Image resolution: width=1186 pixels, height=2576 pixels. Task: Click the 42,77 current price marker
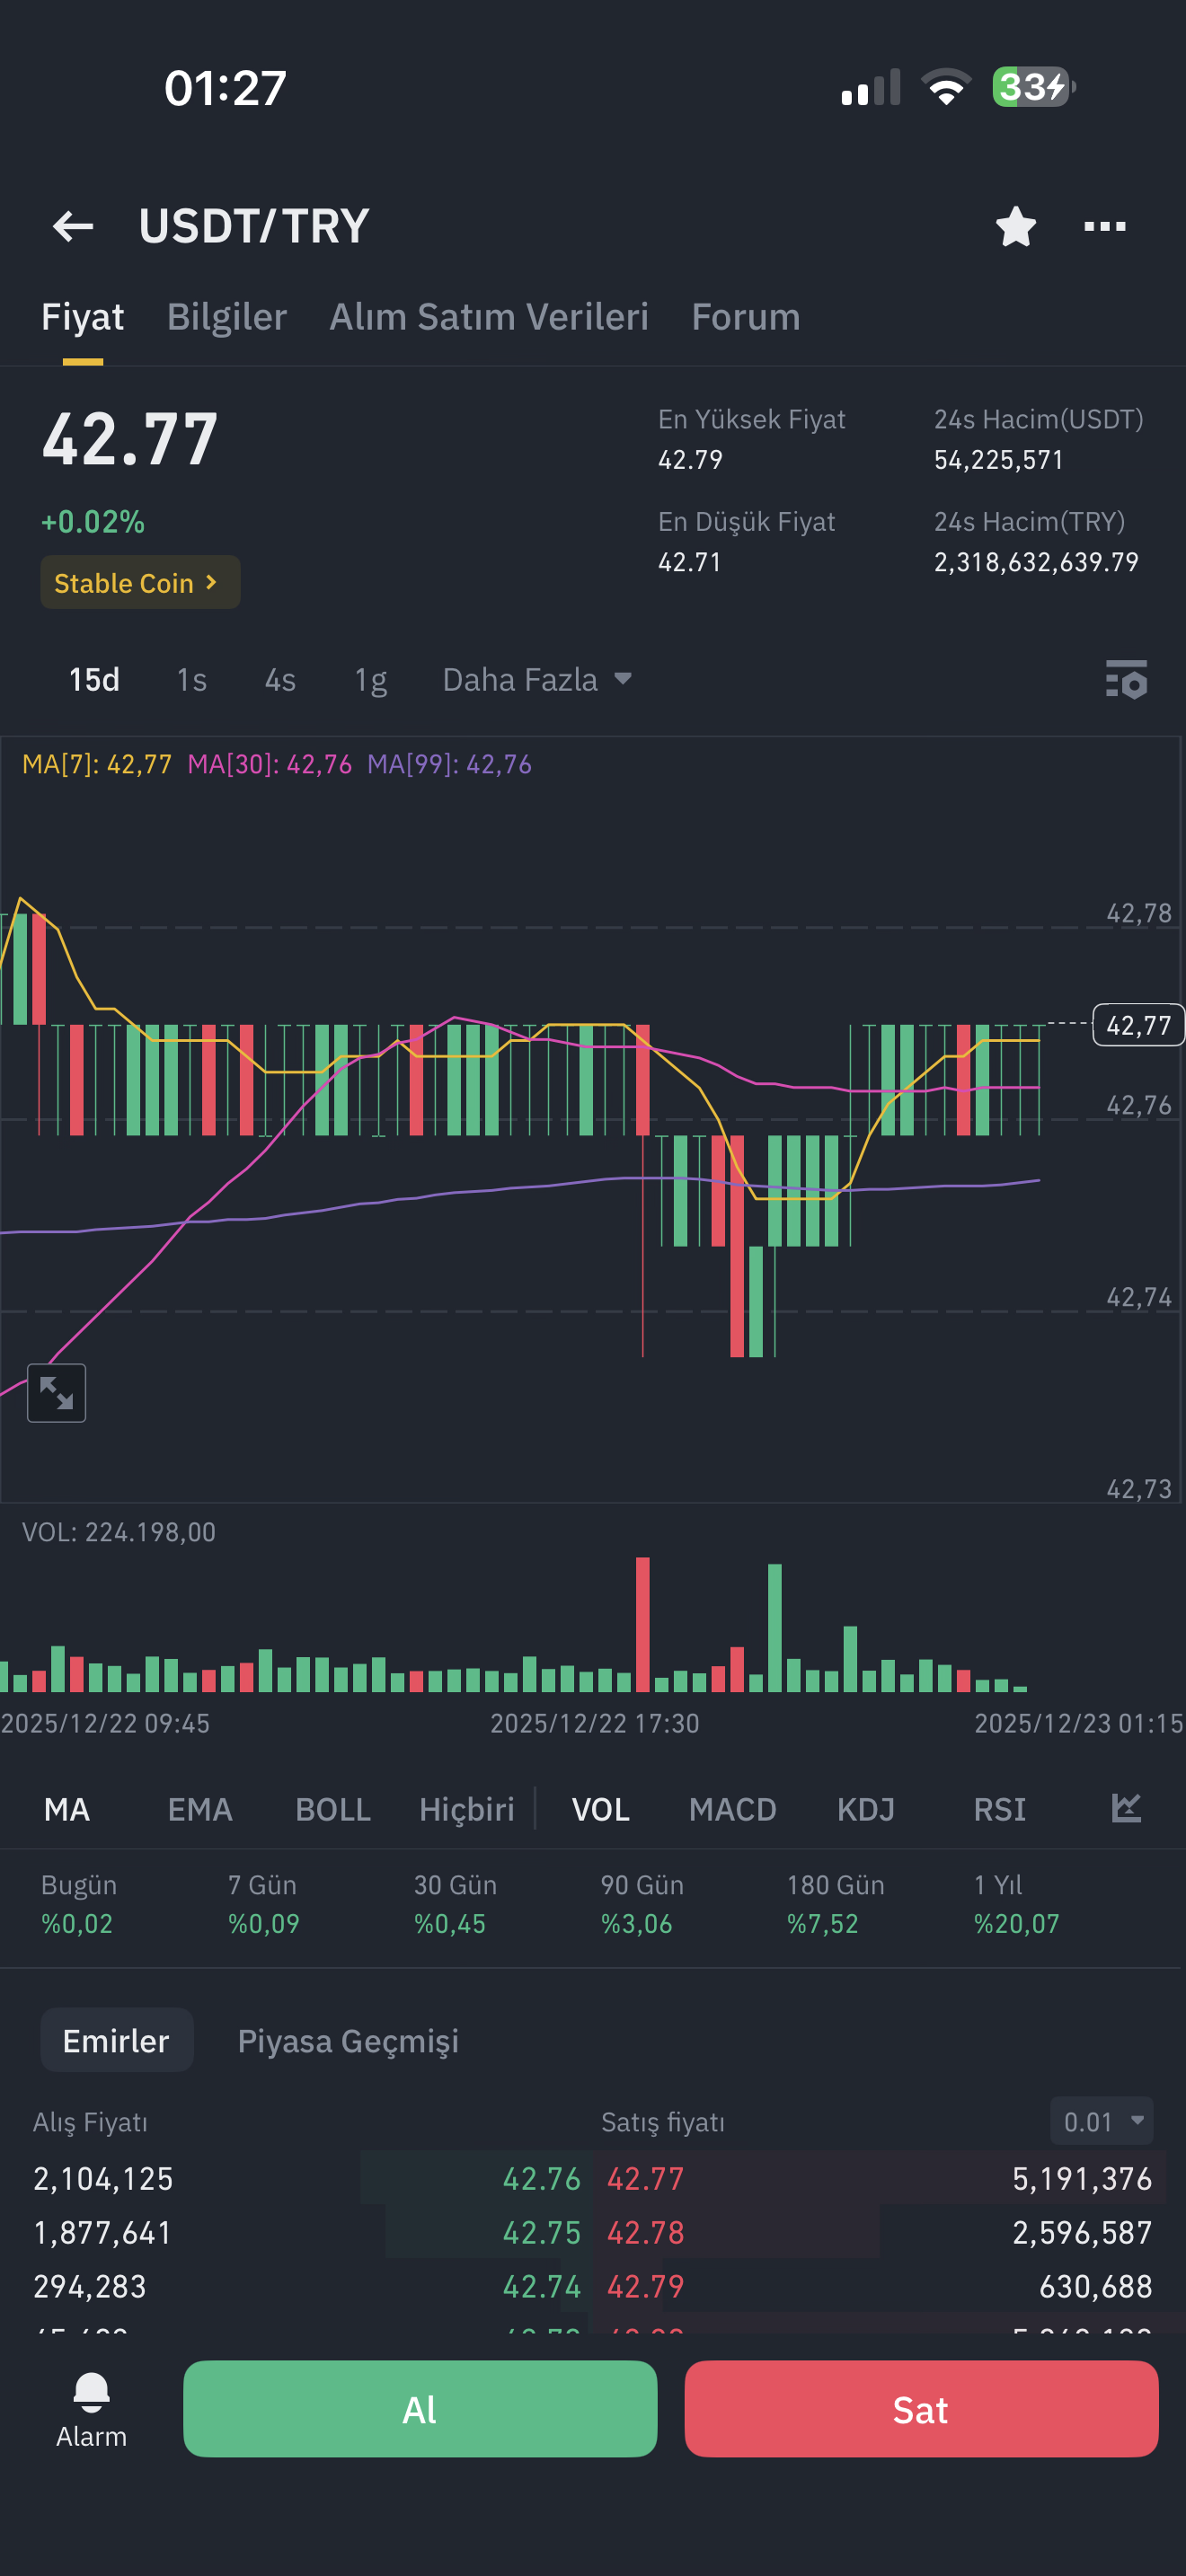(1138, 1025)
